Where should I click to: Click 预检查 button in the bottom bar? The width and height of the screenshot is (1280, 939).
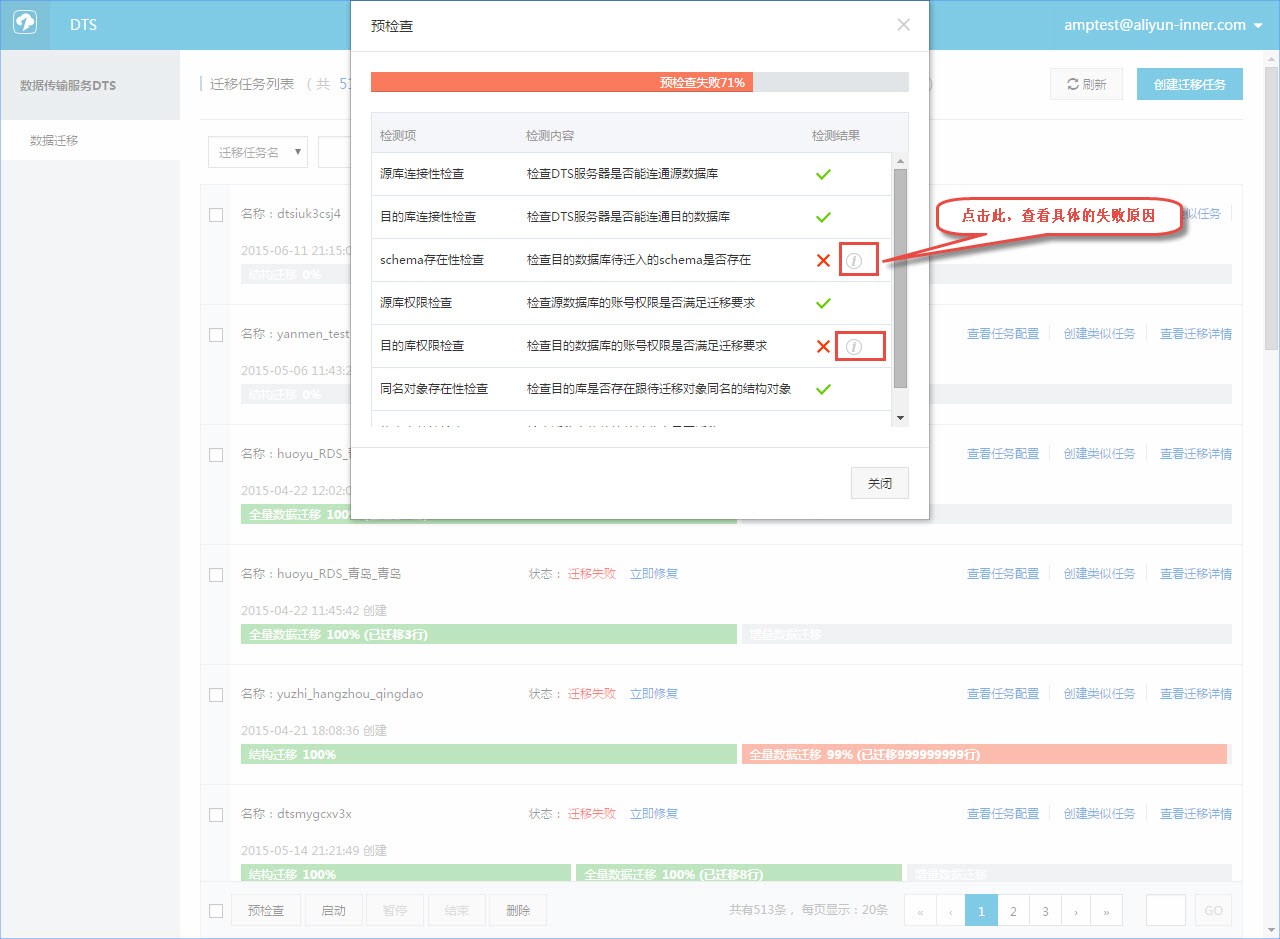(x=266, y=911)
